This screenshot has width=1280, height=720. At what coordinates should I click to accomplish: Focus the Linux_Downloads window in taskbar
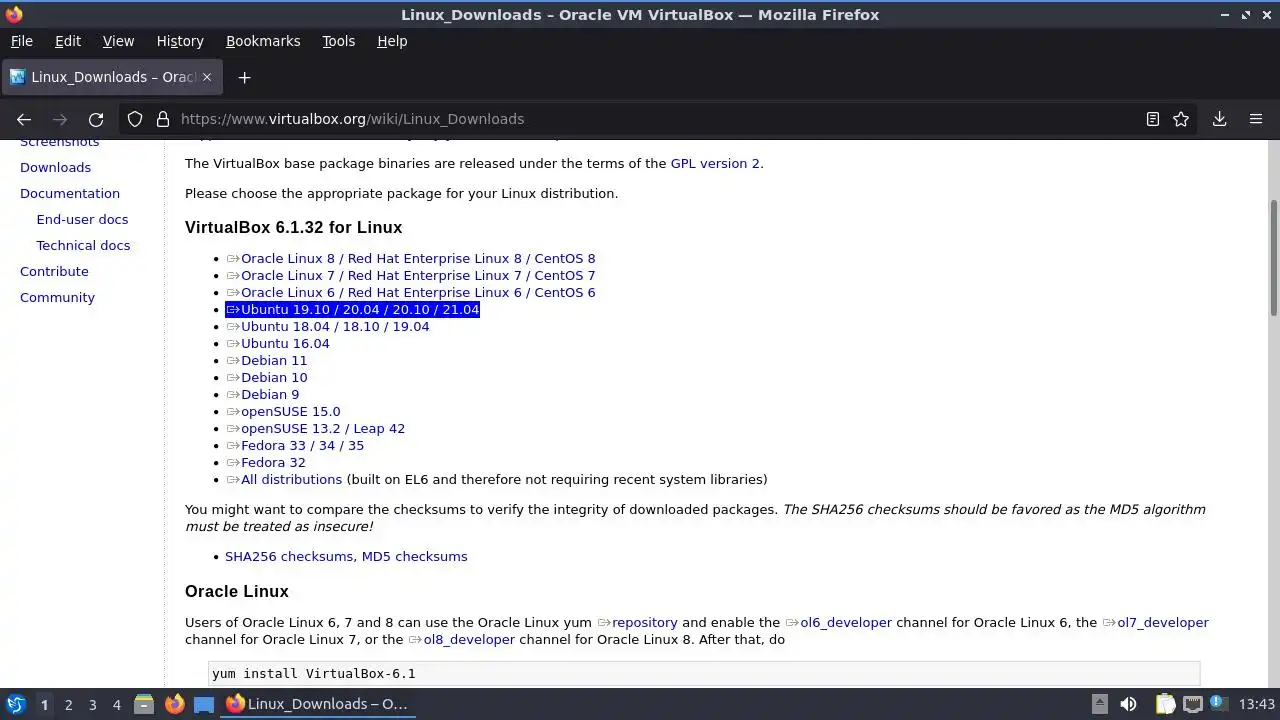pos(317,704)
